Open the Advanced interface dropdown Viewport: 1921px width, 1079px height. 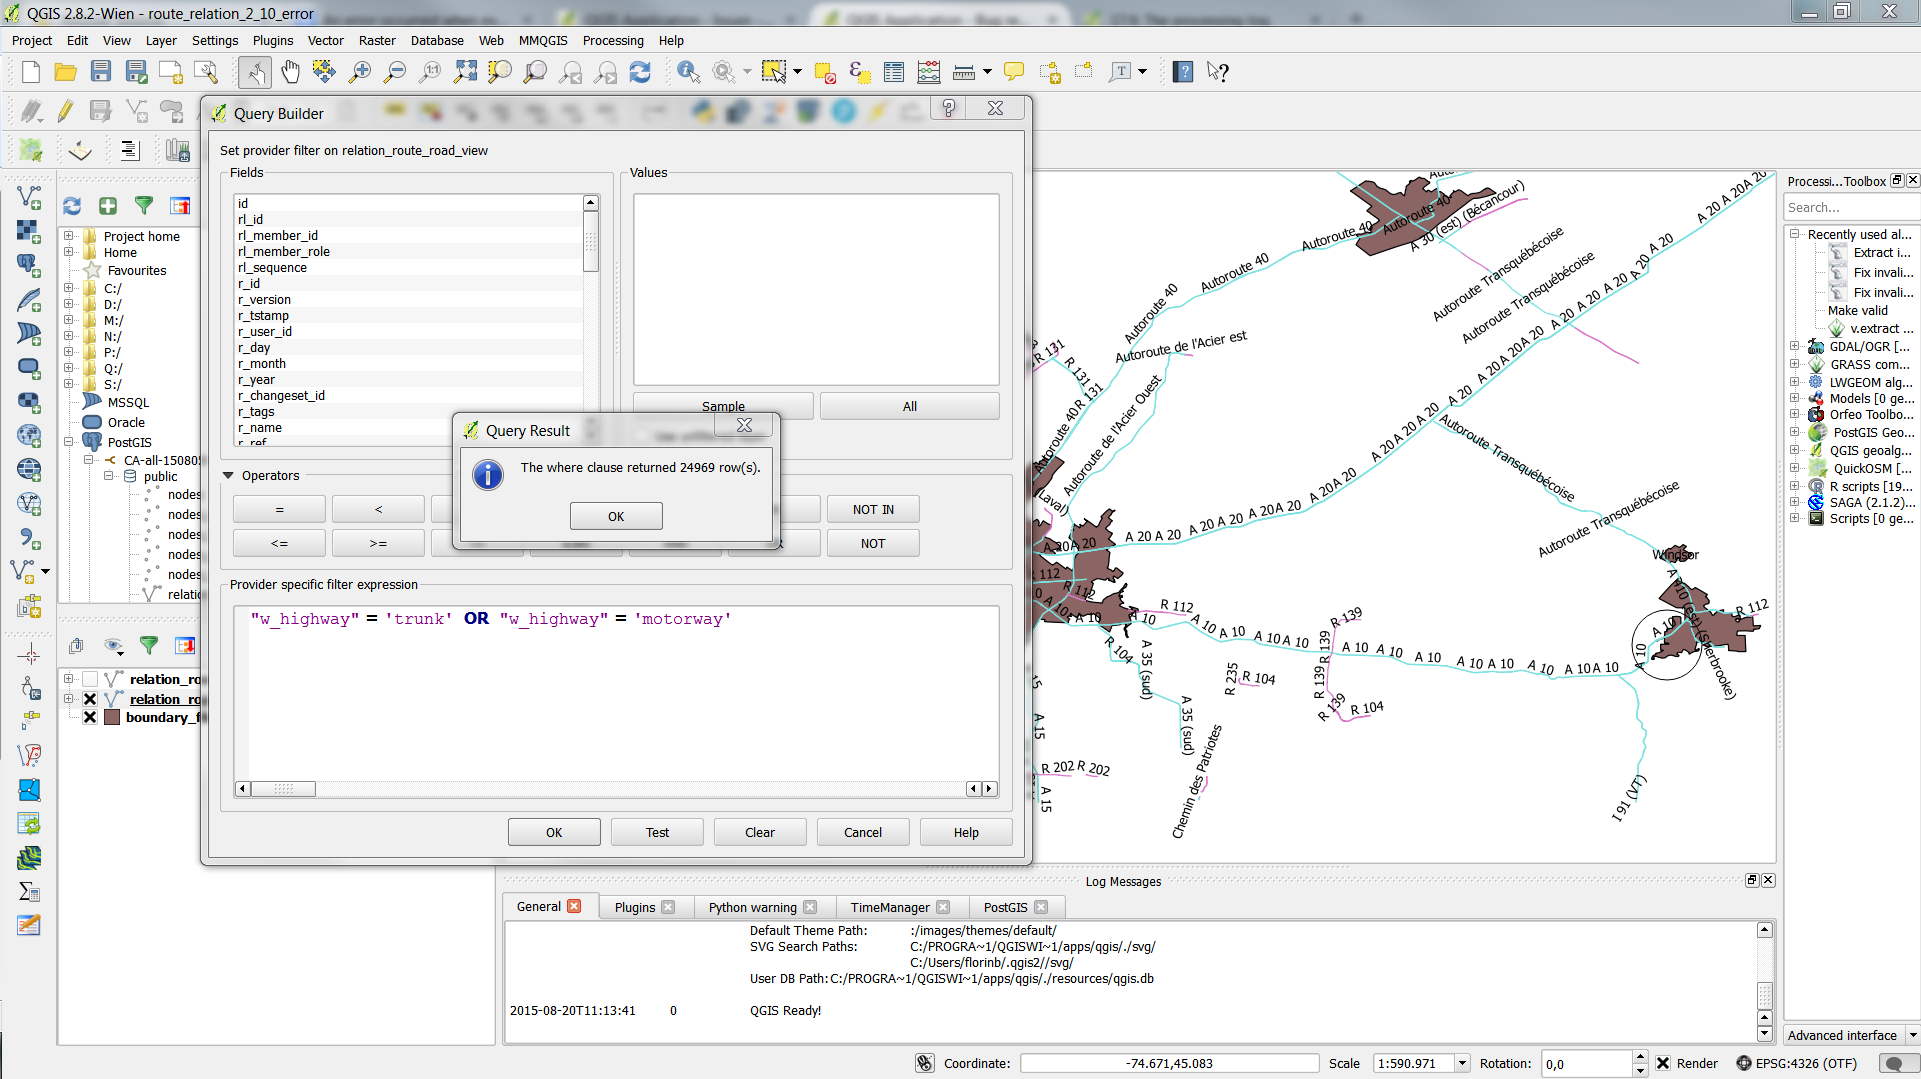coord(1912,1036)
